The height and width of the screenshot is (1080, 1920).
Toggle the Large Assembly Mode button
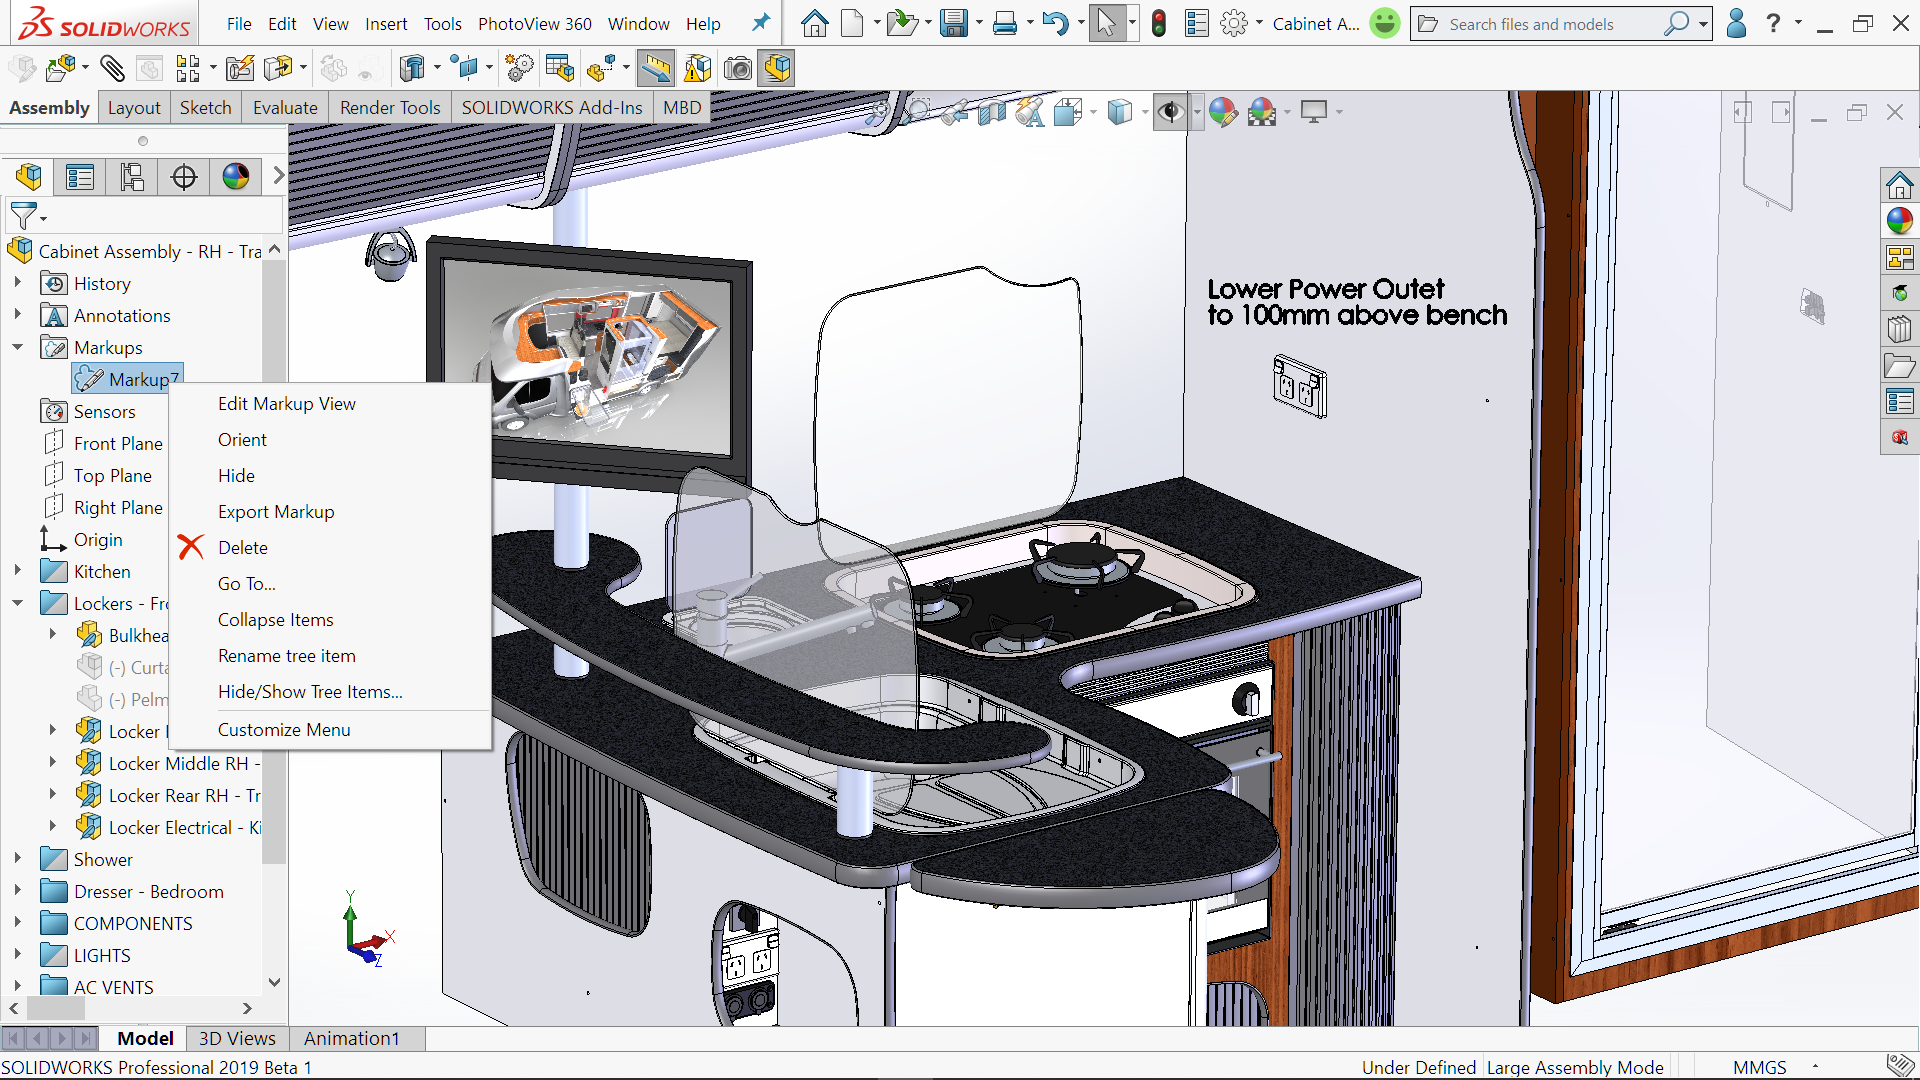pos(778,68)
